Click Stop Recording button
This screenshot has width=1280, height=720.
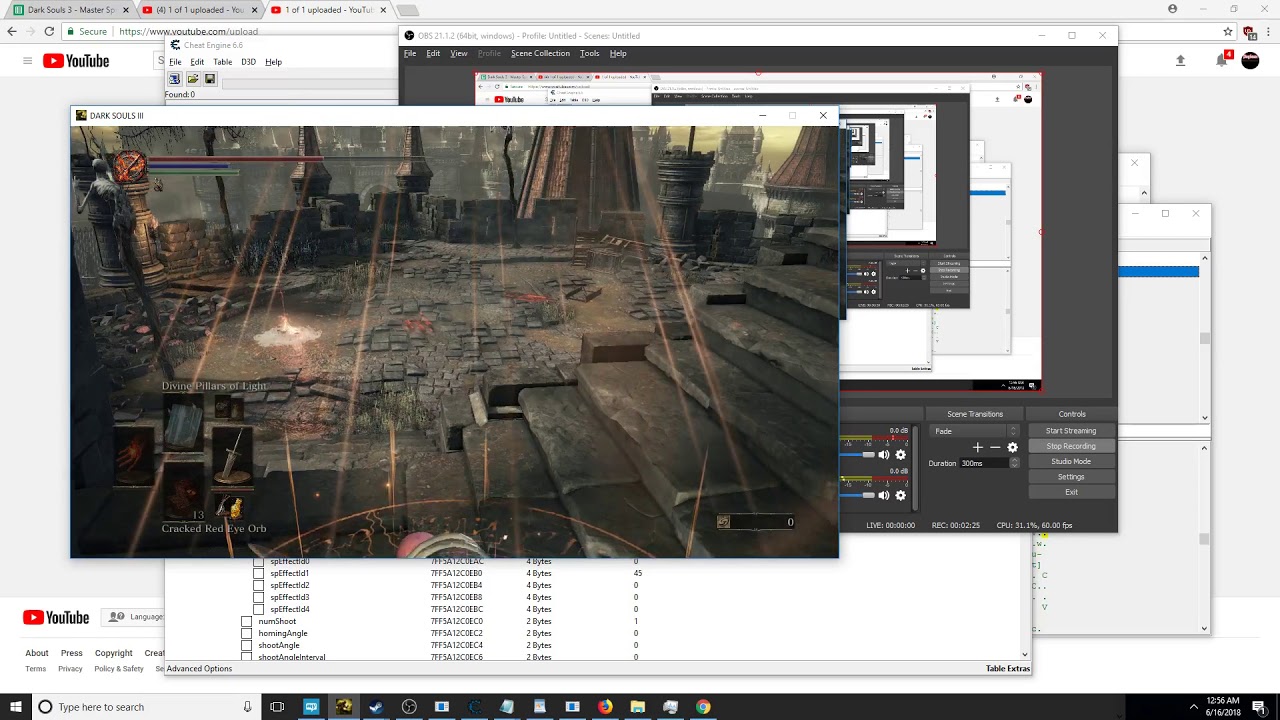click(1071, 446)
